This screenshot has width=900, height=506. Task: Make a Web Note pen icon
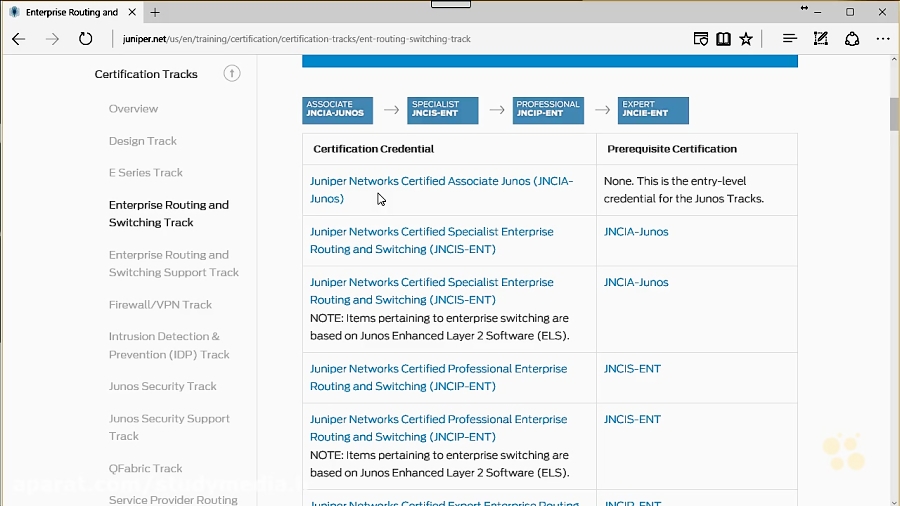coord(821,38)
